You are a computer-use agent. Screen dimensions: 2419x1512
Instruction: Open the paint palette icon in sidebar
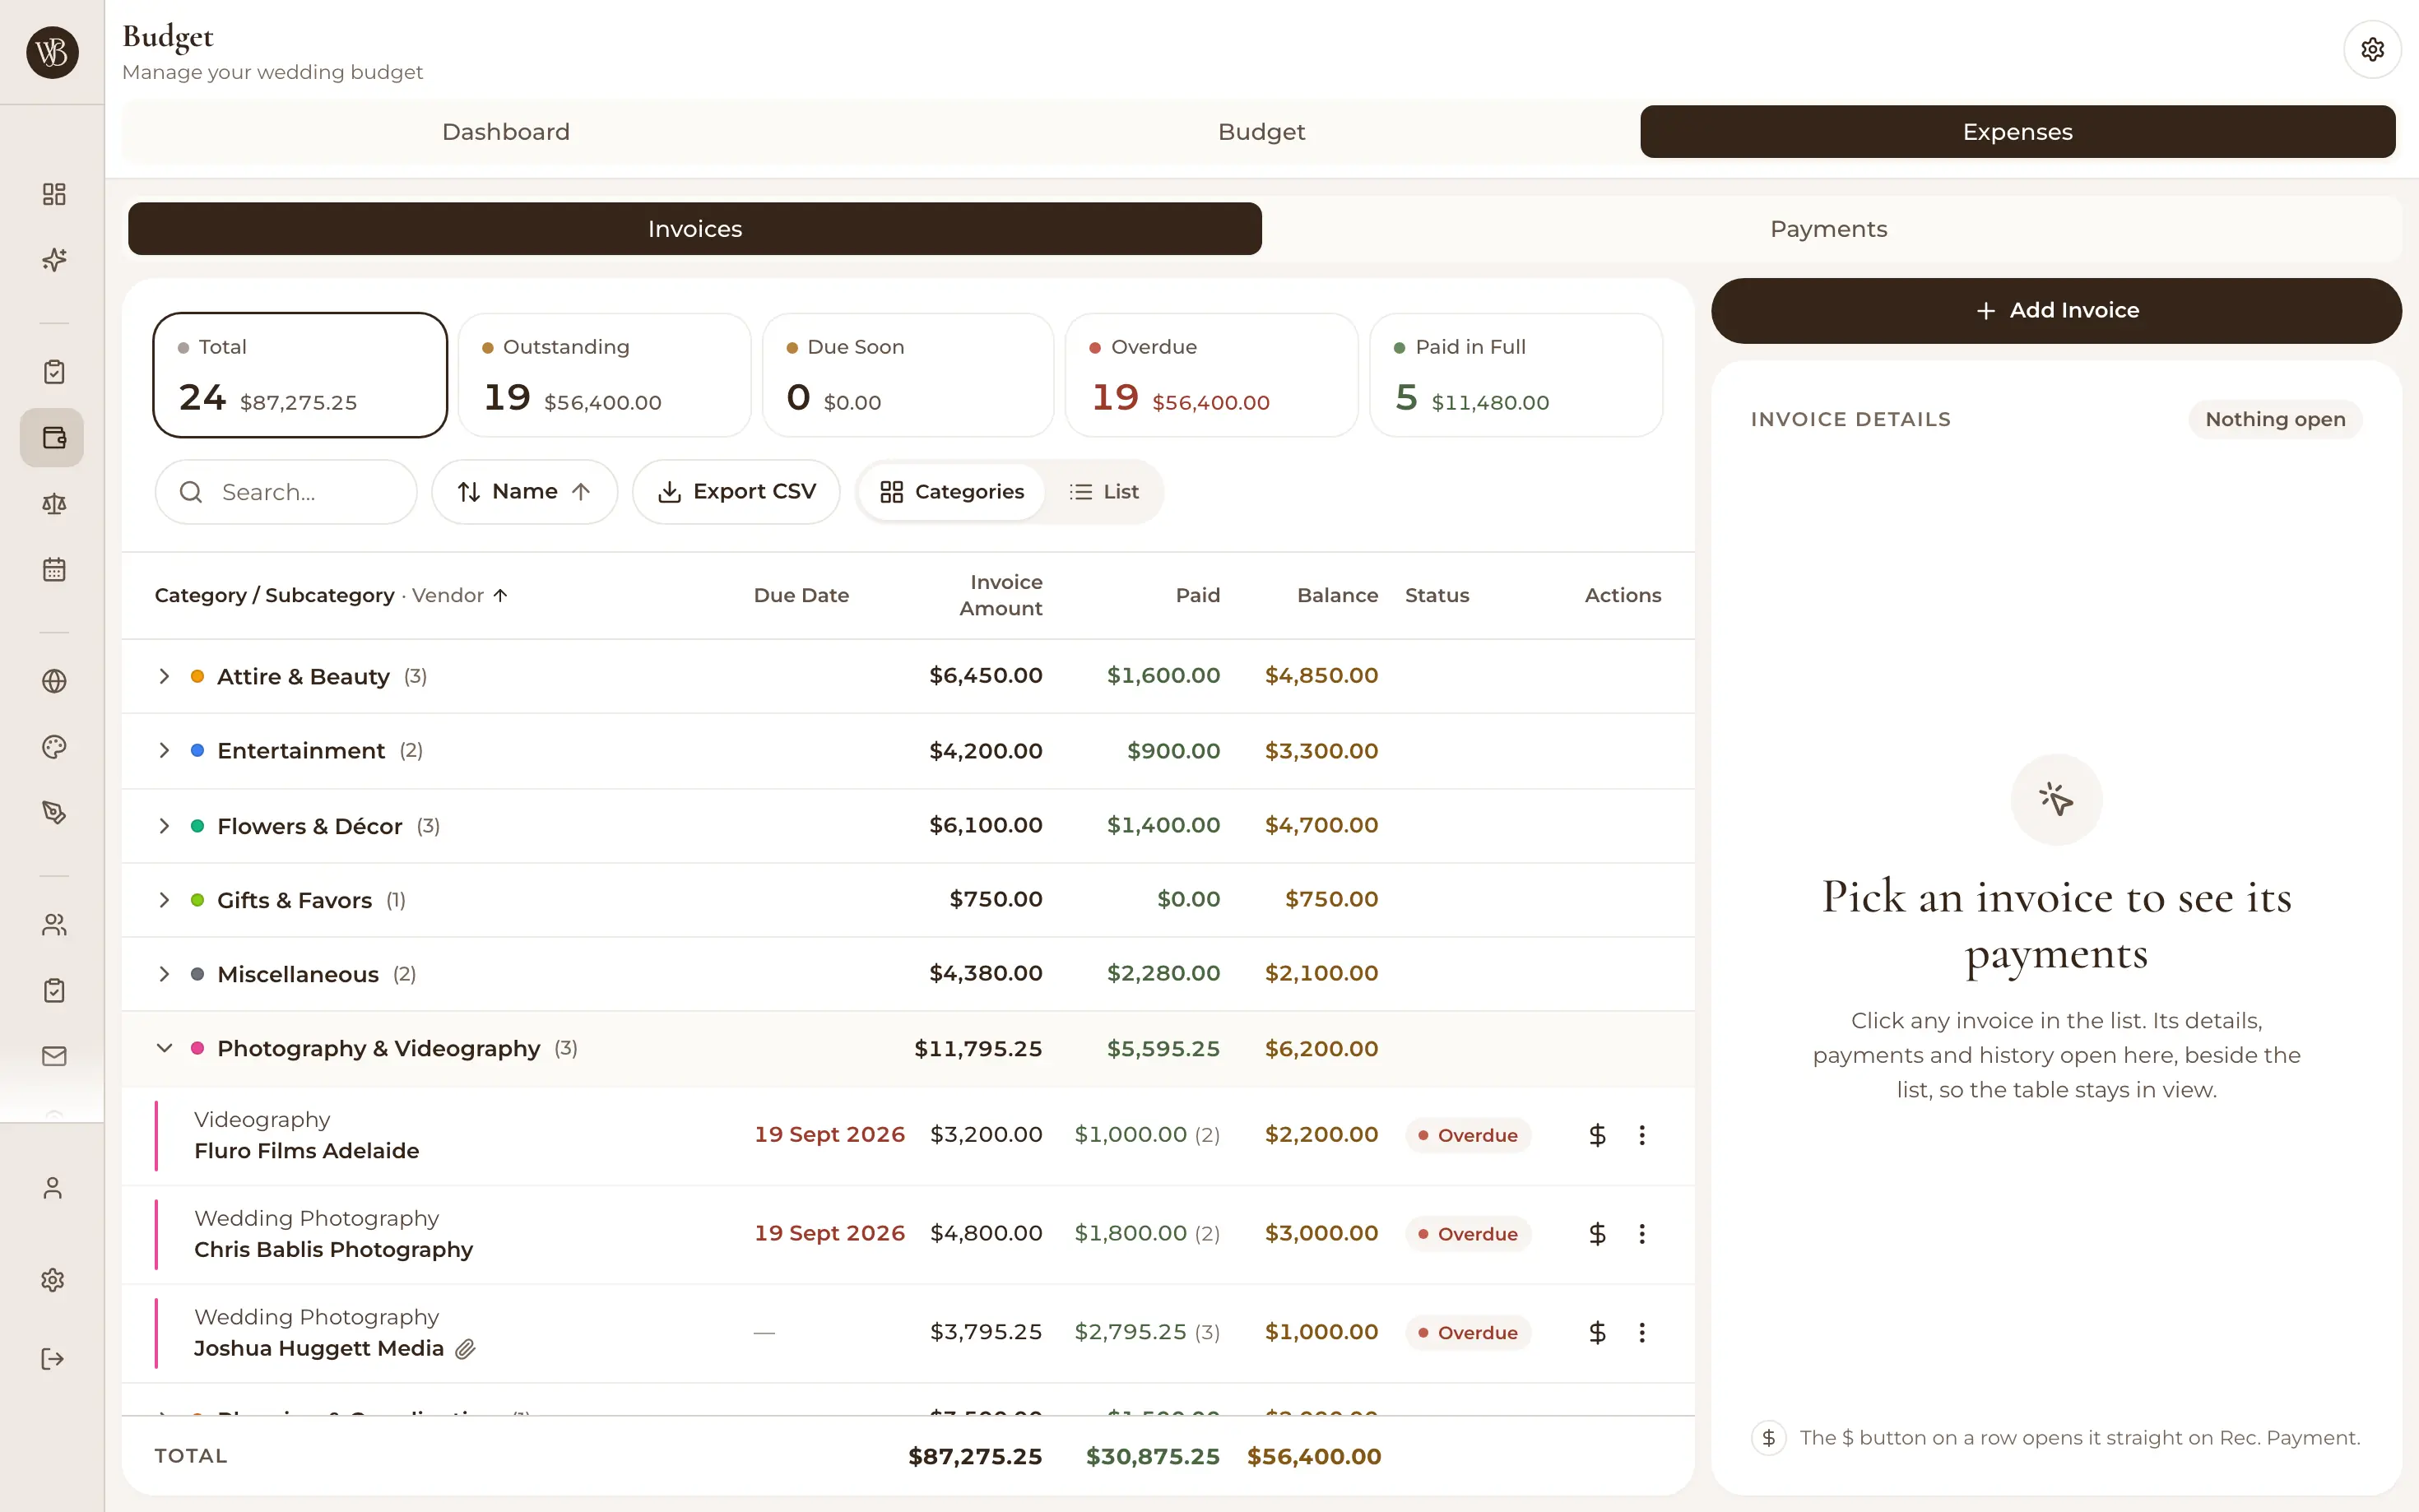point(54,747)
